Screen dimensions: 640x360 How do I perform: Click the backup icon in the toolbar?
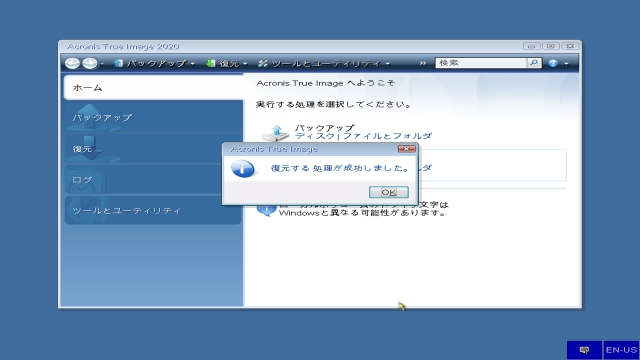coord(118,63)
